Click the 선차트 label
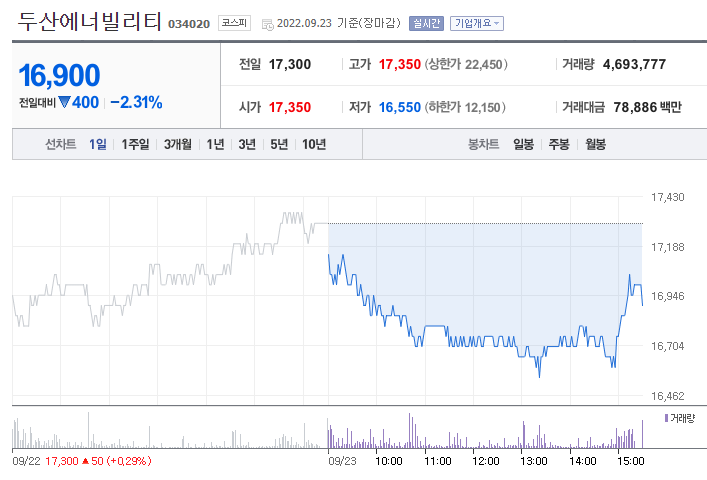The width and height of the screenshot is (707, 480). (60, 144)
